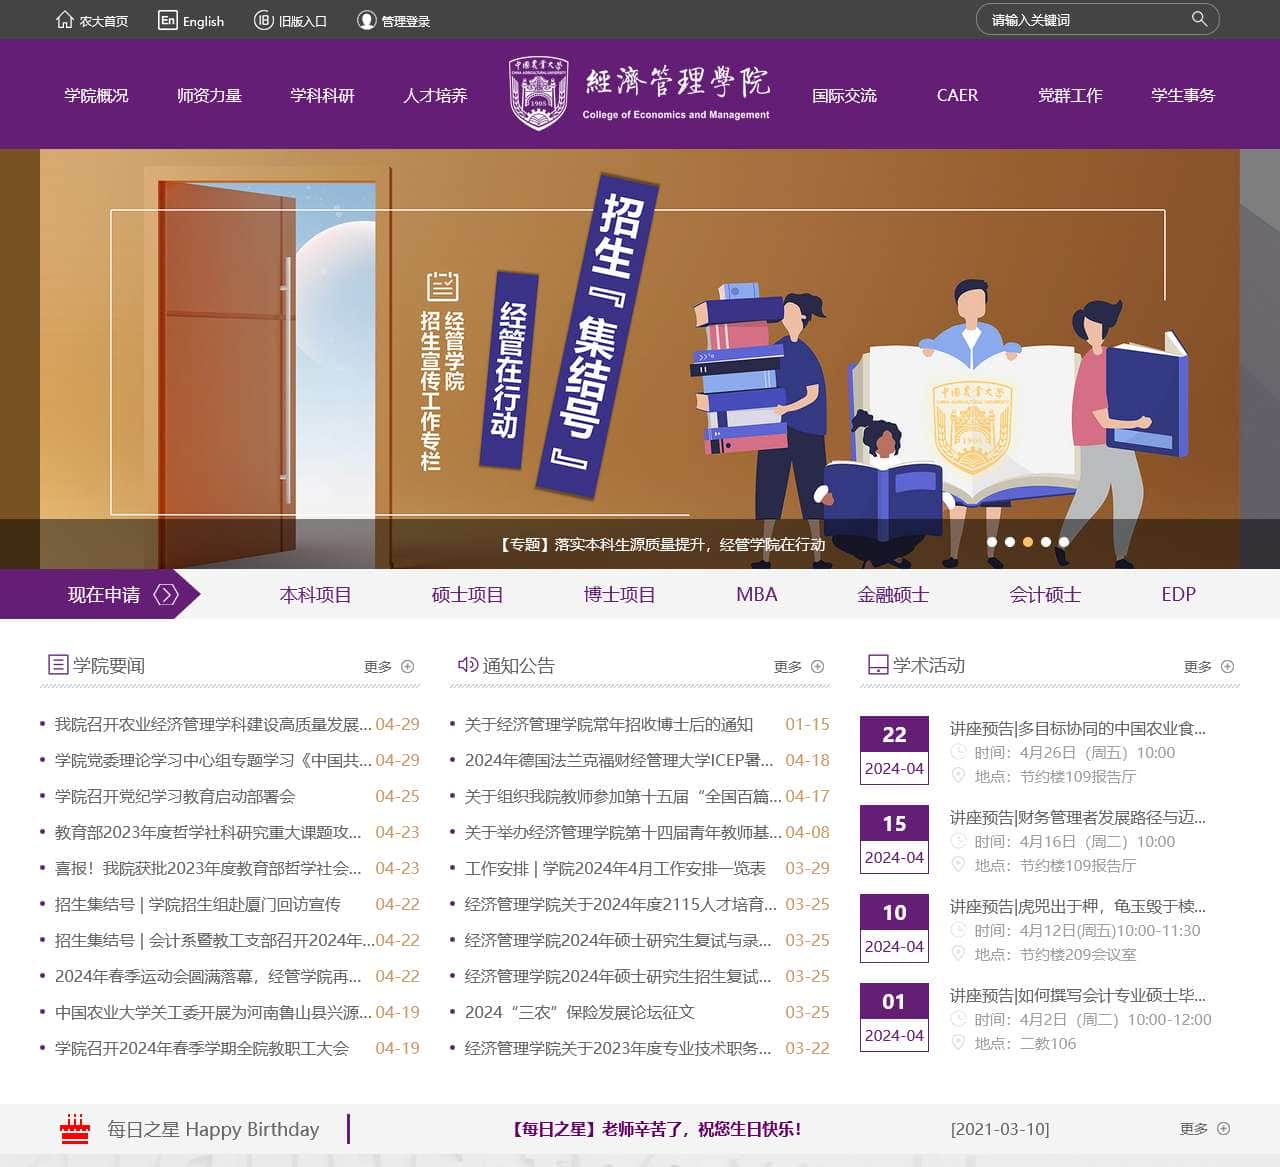
Task: Click location pin icon of 二教106 lecture
Action: [958, 1043]
